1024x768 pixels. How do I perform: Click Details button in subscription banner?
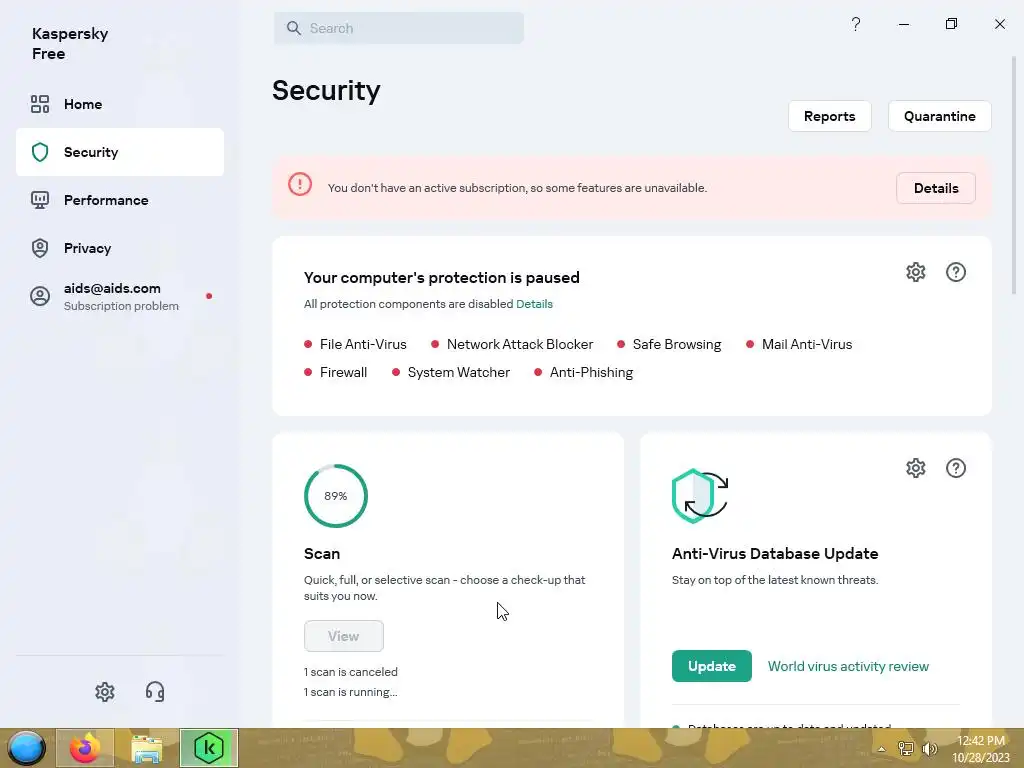pos(936,188)
